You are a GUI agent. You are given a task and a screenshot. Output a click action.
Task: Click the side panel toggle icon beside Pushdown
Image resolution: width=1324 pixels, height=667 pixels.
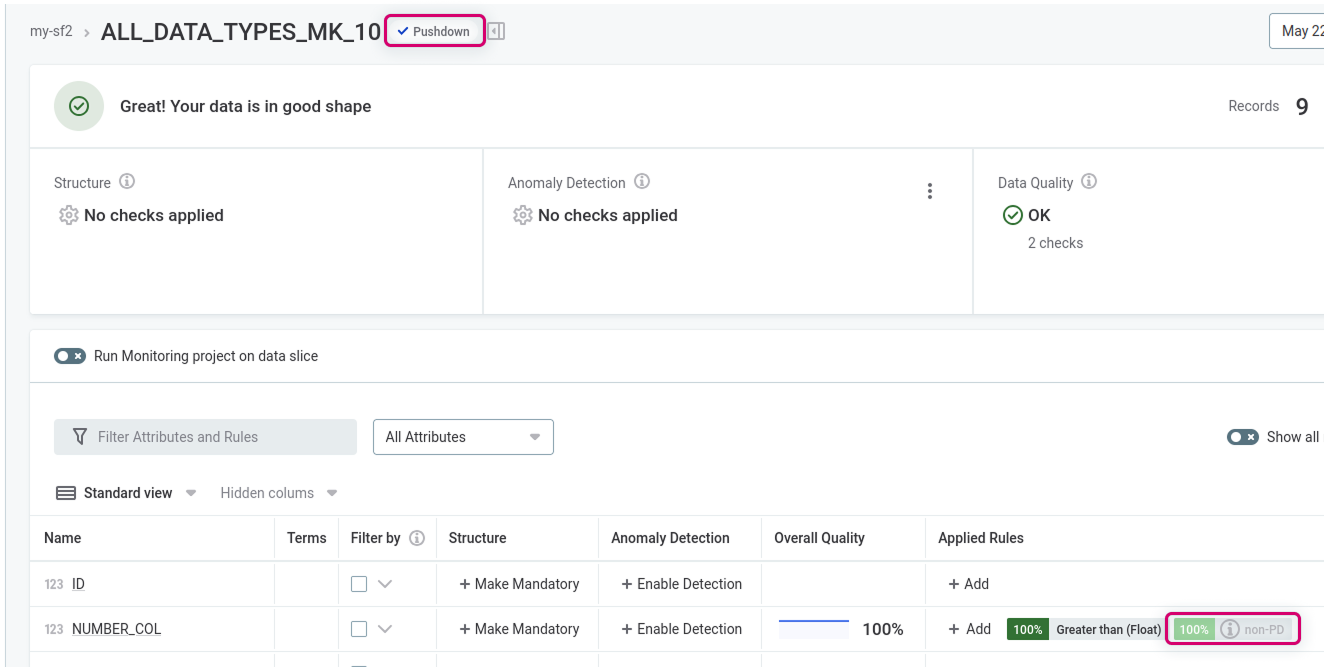[x=496, y=31]
